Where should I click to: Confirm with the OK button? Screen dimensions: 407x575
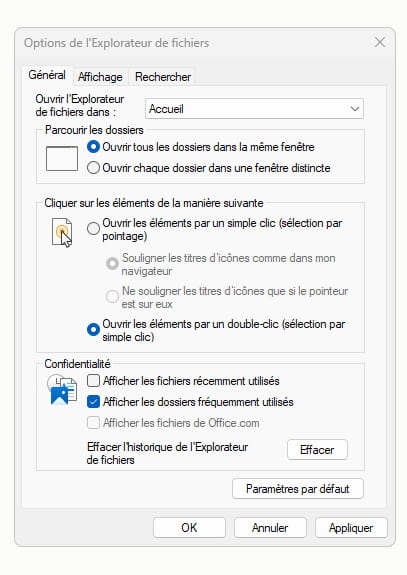189,528
